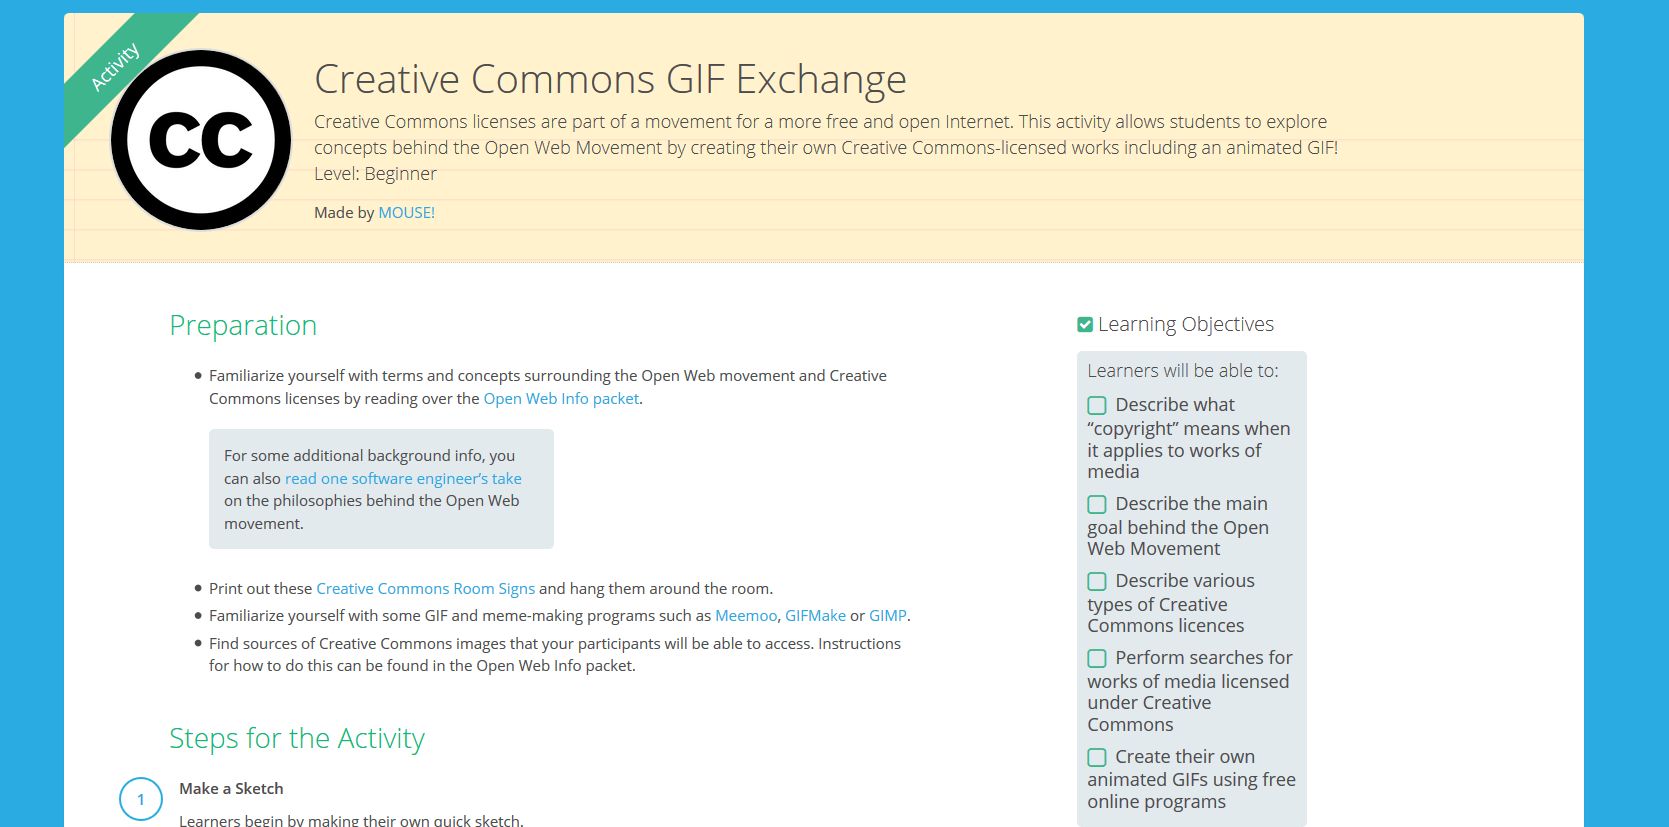Open the Open Web Info packet link
This screenshot has width=1669, height=827.
click(x=561, y=398)
